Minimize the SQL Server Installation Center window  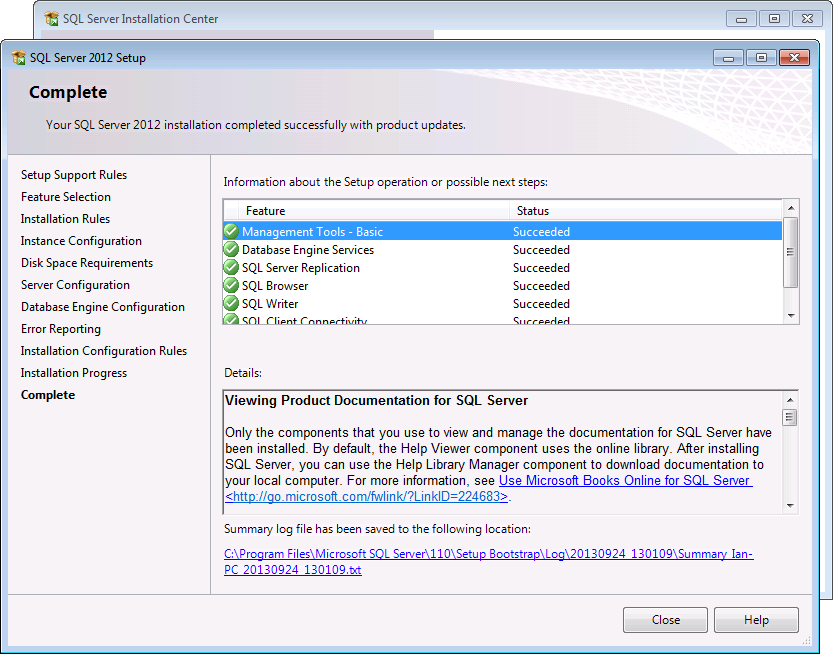[x=742, y=19]
